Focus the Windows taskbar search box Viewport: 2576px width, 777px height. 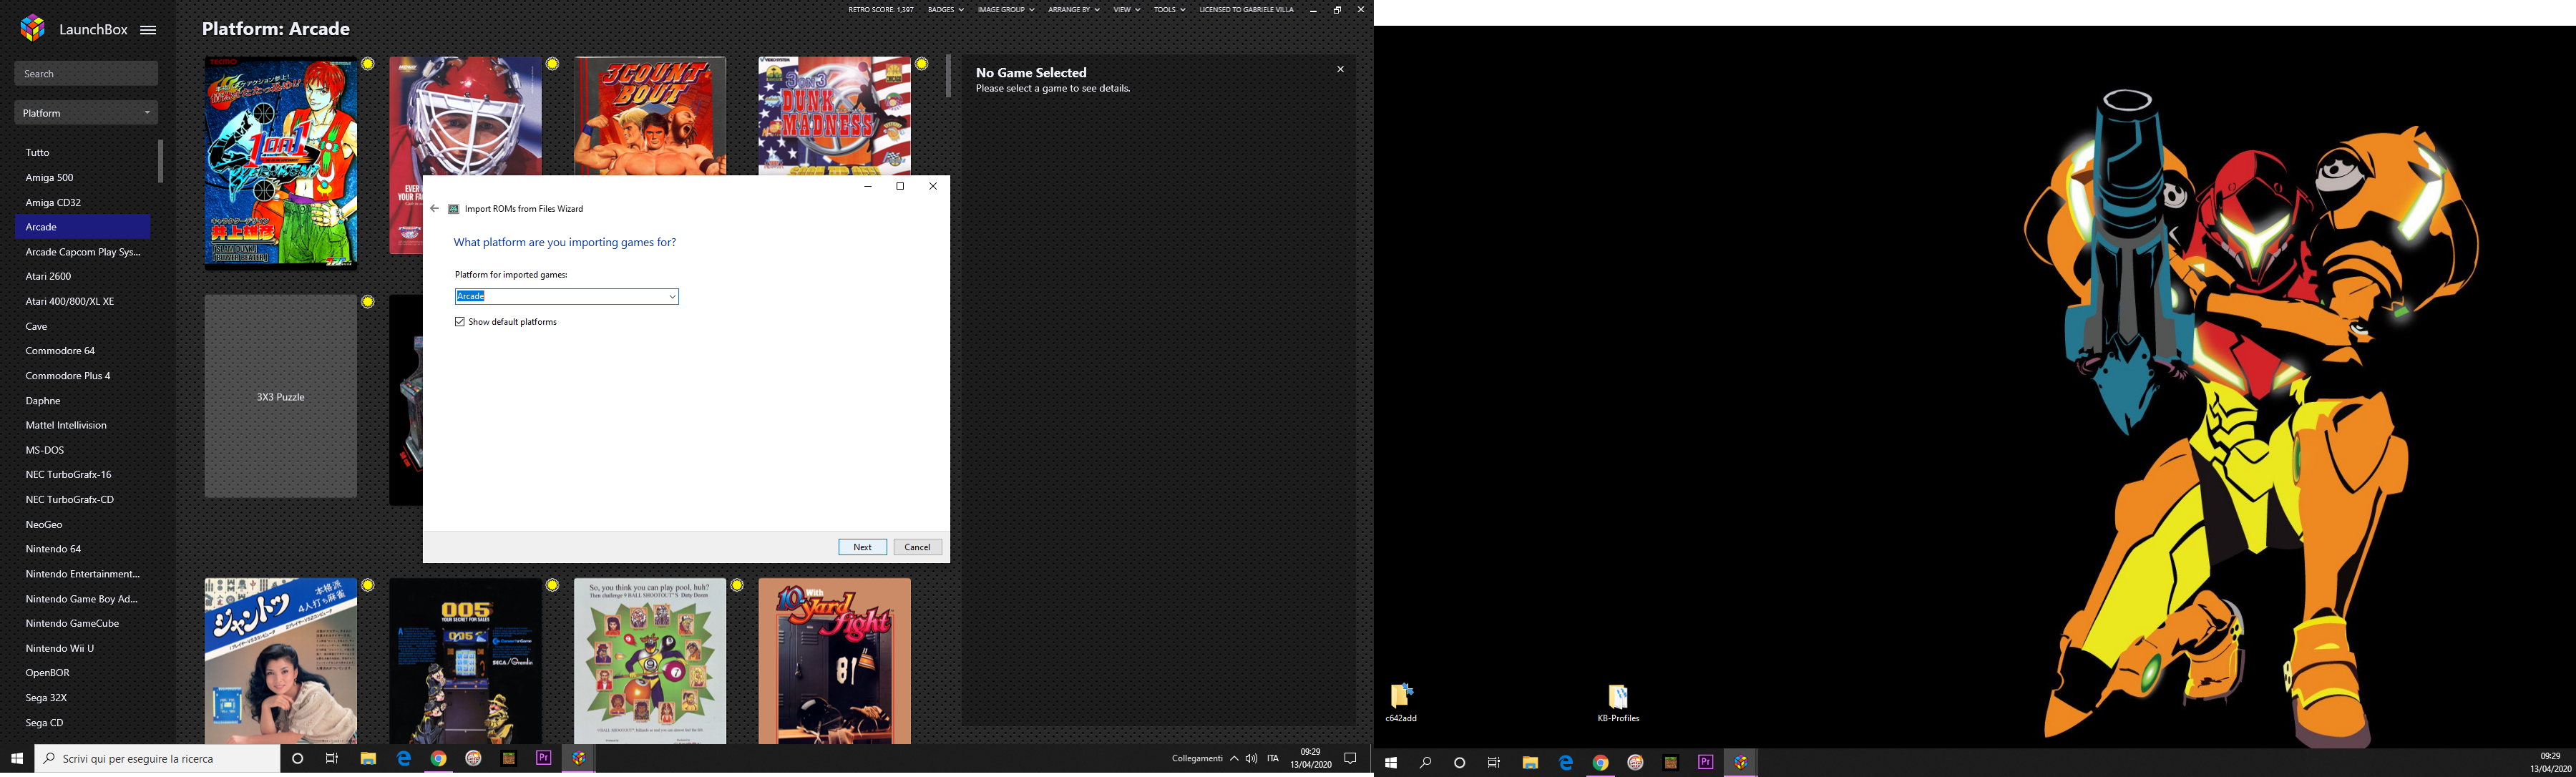coord(158,759)
